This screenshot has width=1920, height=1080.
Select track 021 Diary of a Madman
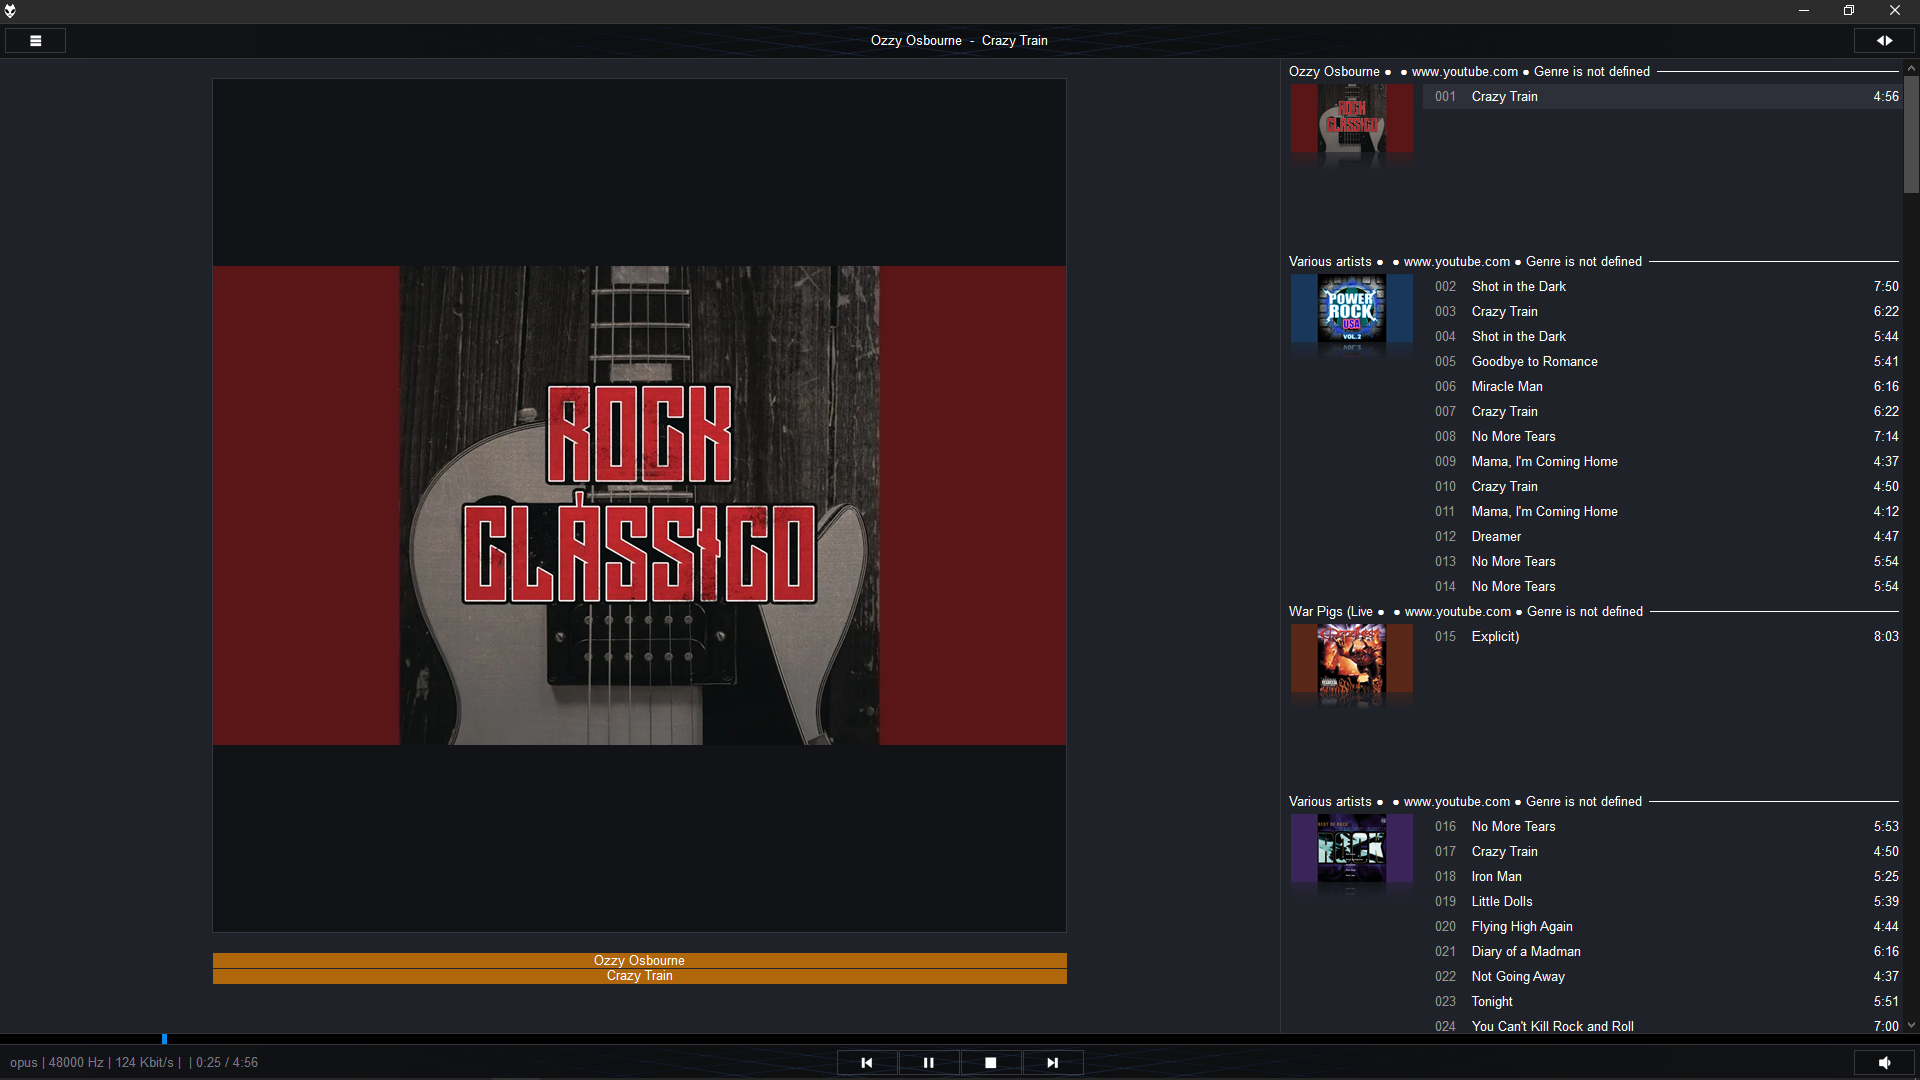tap(1525, 952)
